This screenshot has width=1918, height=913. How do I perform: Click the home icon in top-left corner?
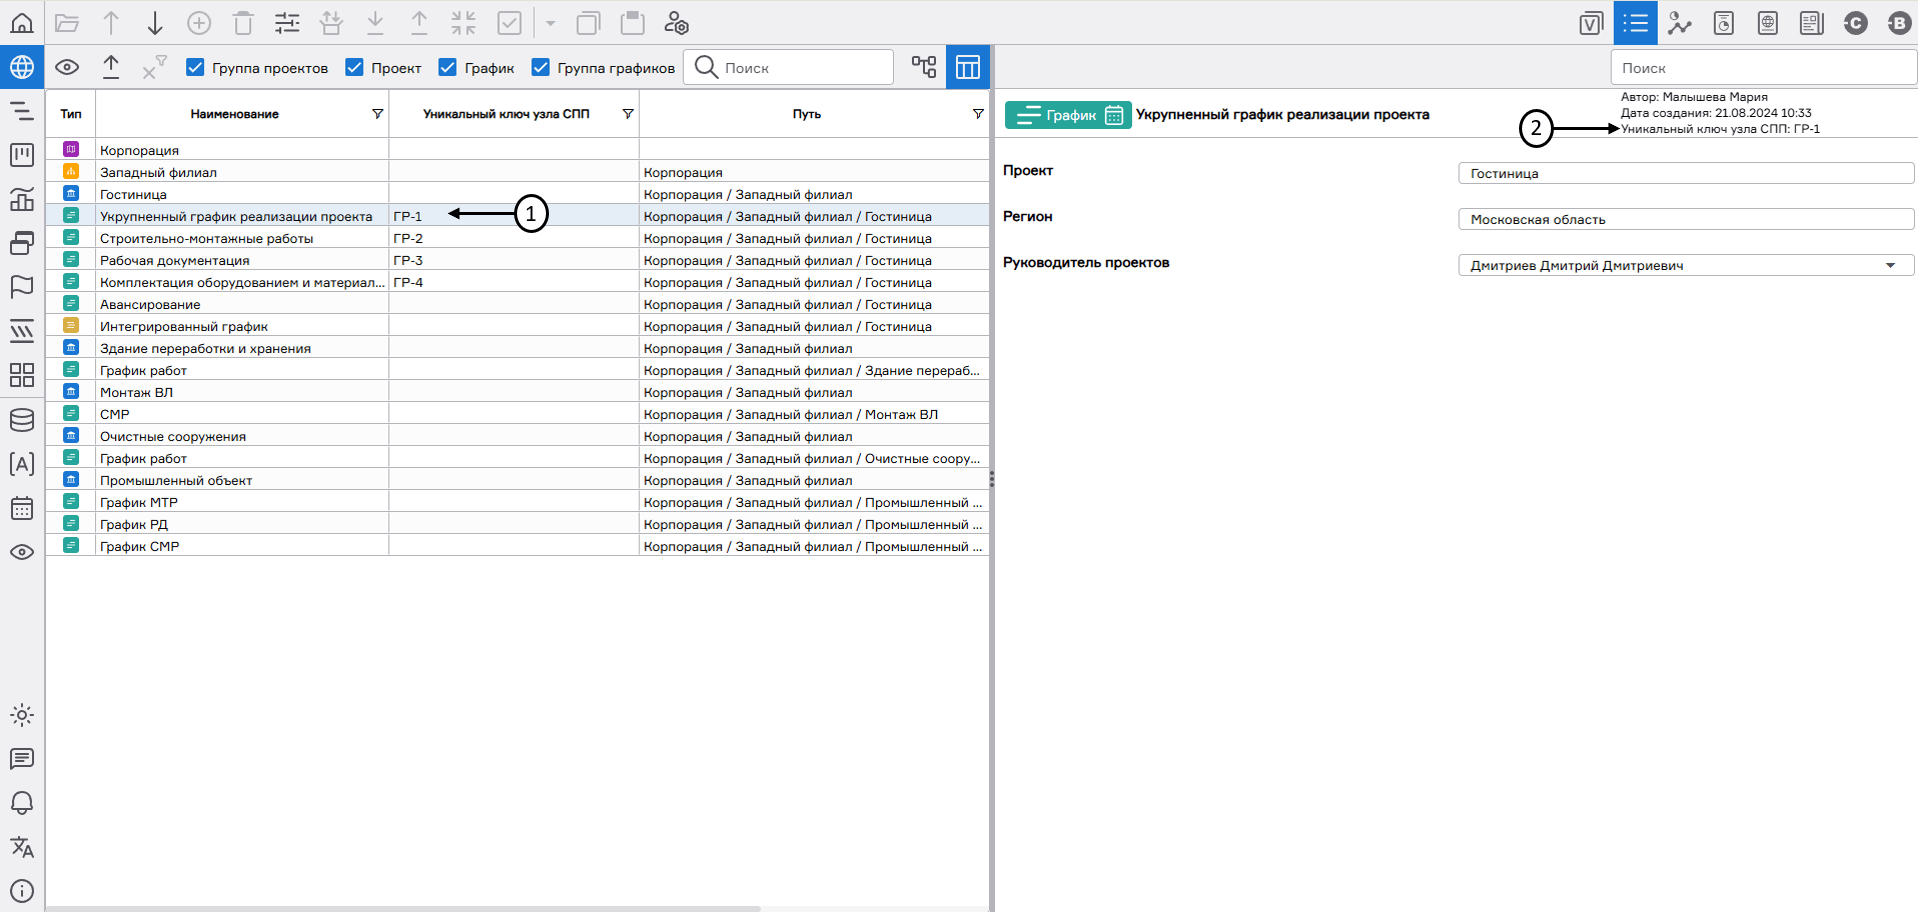[x=21, y=22]
